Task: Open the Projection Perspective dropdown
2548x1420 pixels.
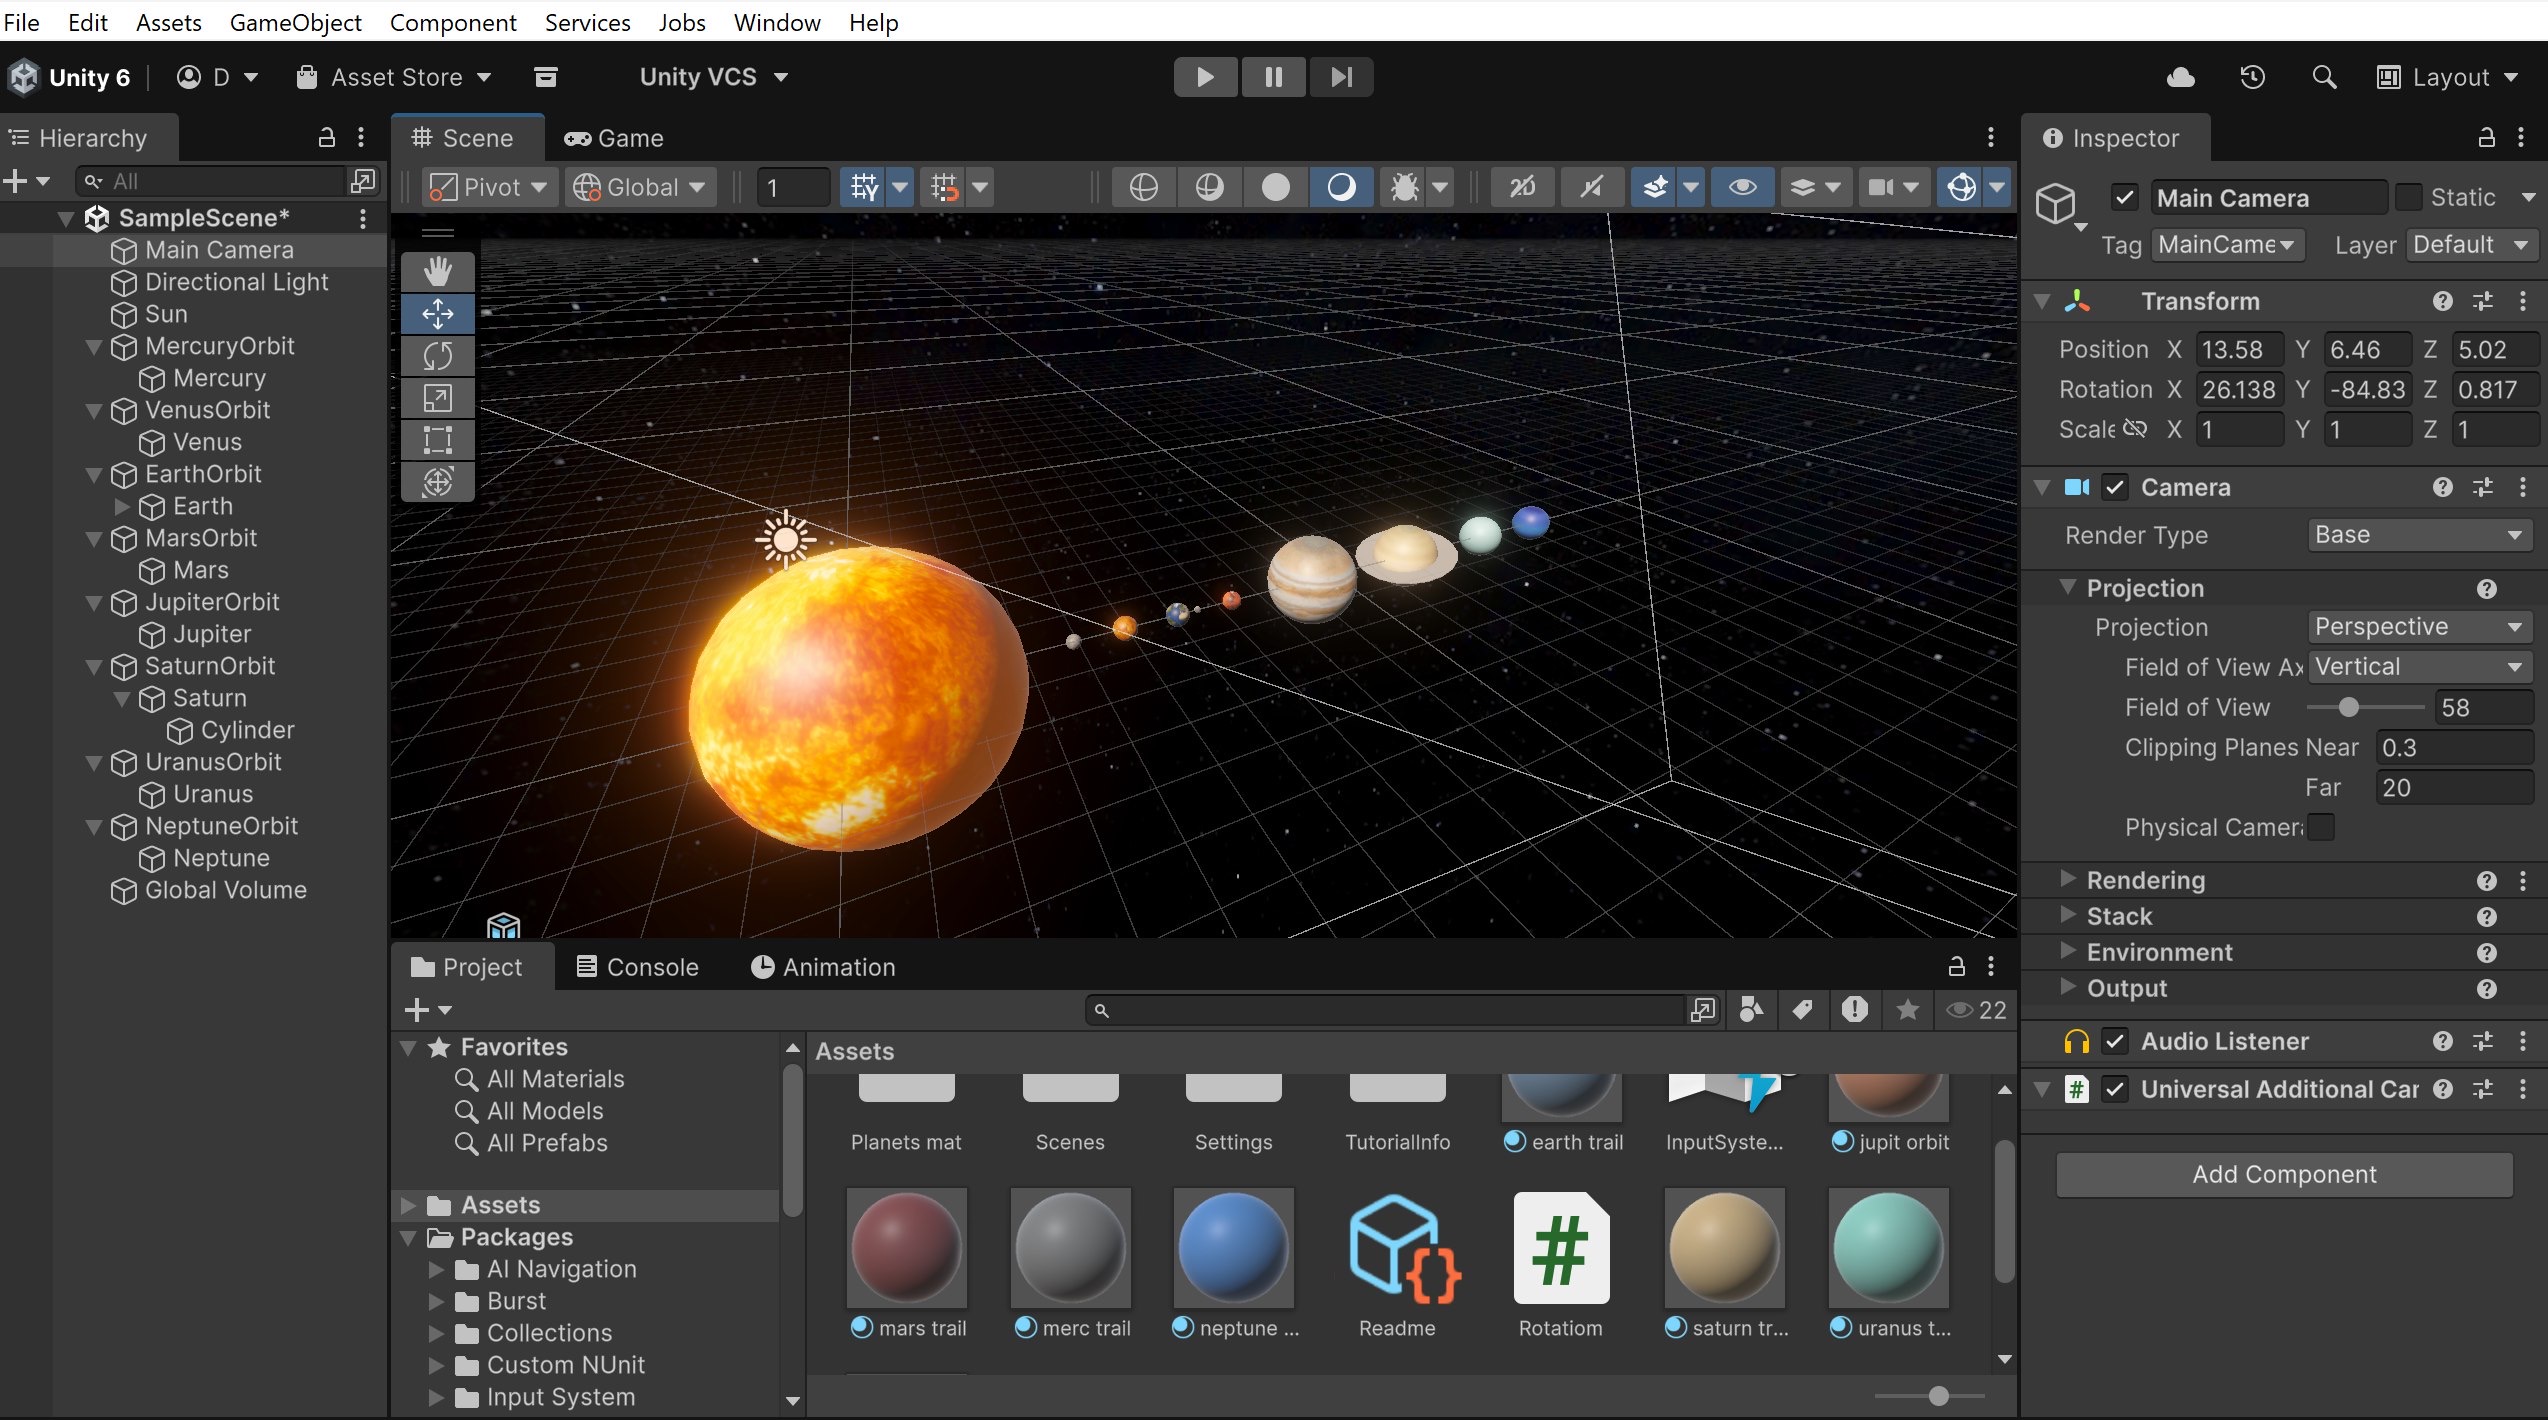Action: tap(2418, 627)
